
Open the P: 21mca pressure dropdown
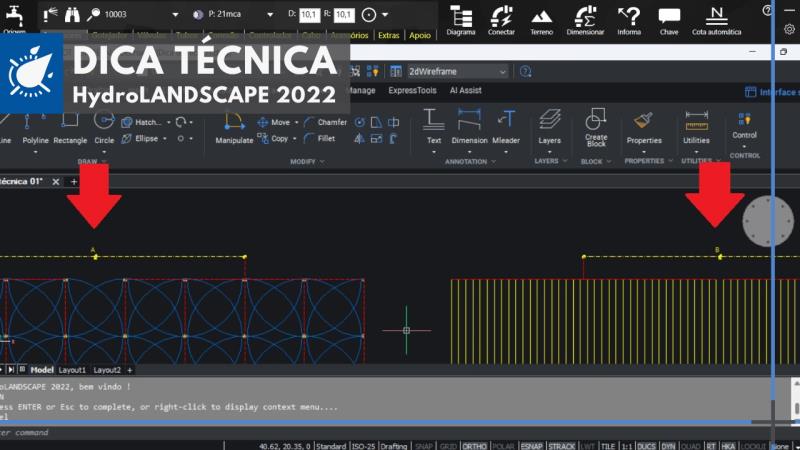[270, 15]
